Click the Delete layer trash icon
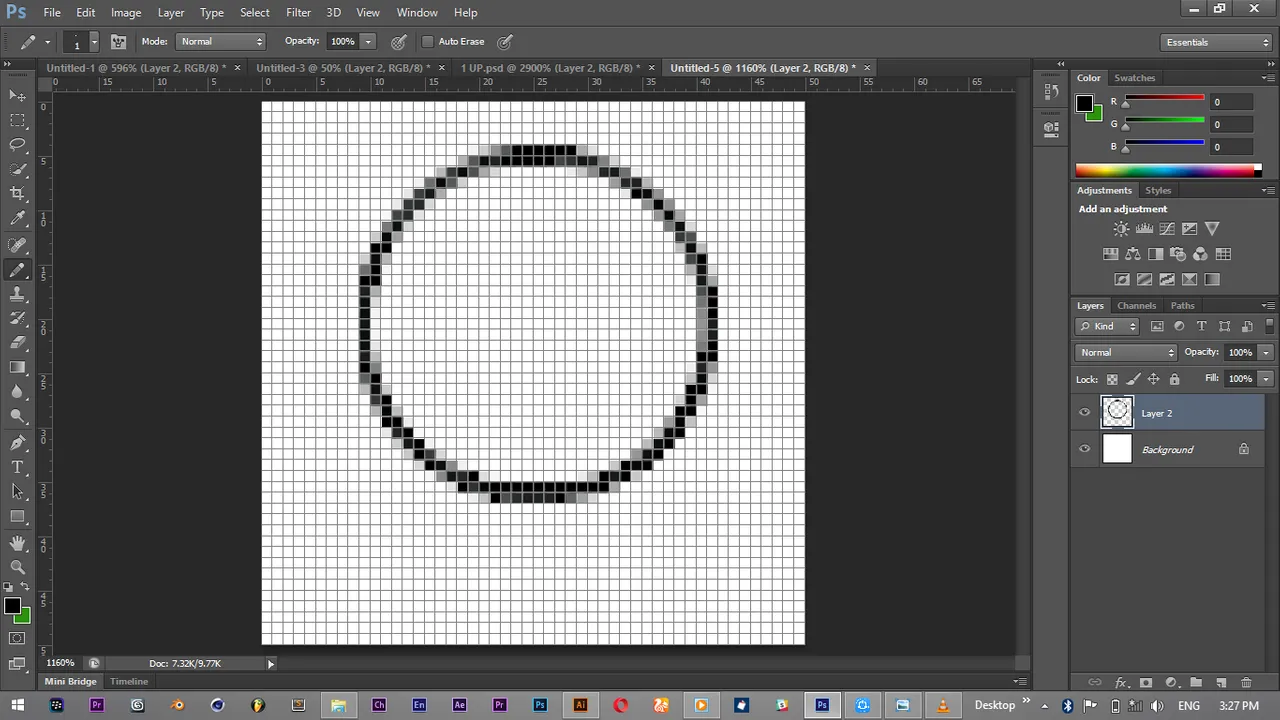 click(1246, 683)
